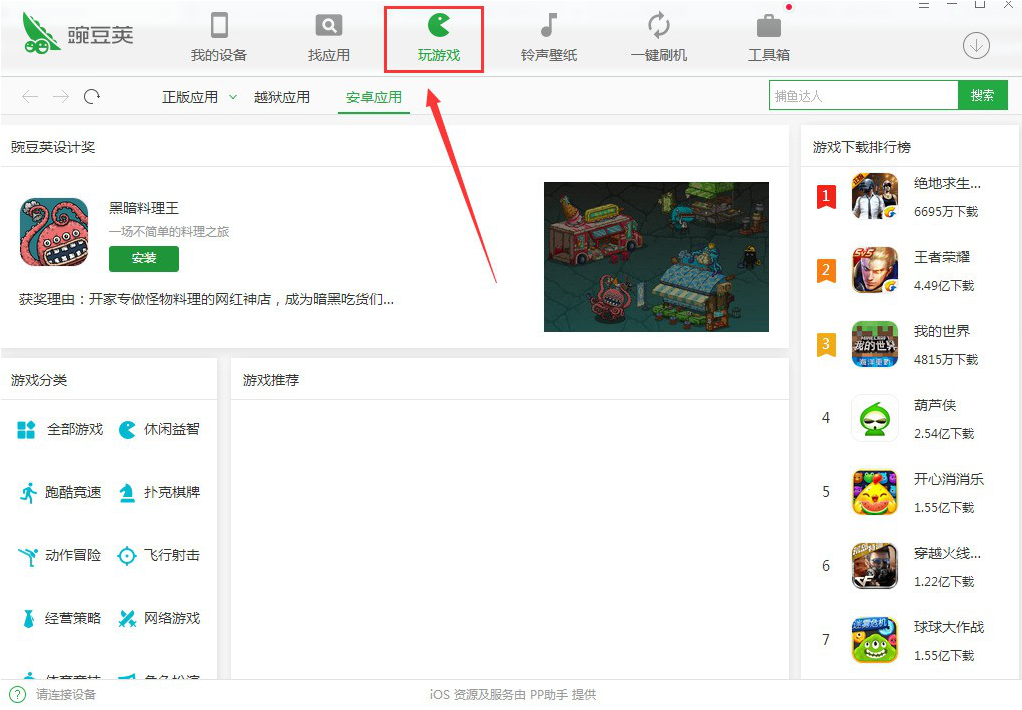Open 穿越火线 game icon in ranking

point(875,566)
